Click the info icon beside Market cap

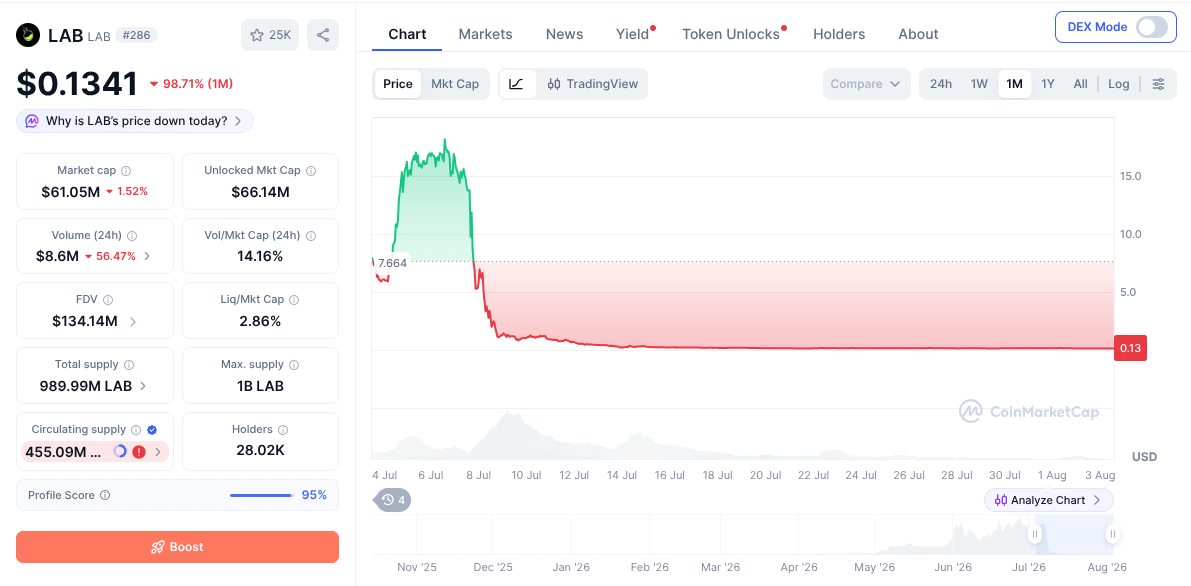pyautogui.click(x=127, y=171)
